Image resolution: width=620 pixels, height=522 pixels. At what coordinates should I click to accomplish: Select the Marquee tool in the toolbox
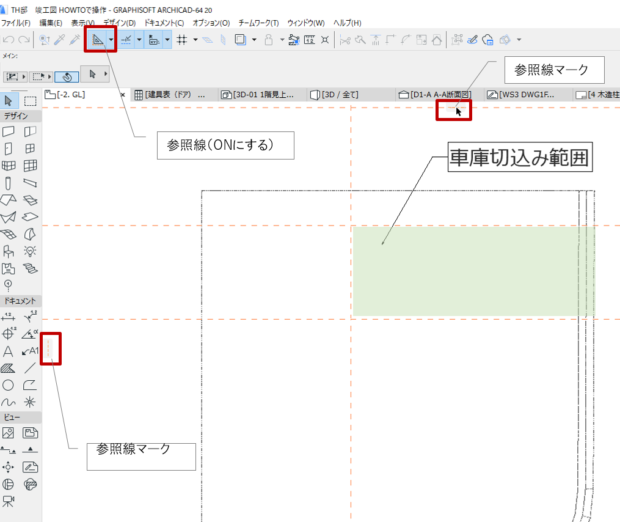click(x=30, y=101)
